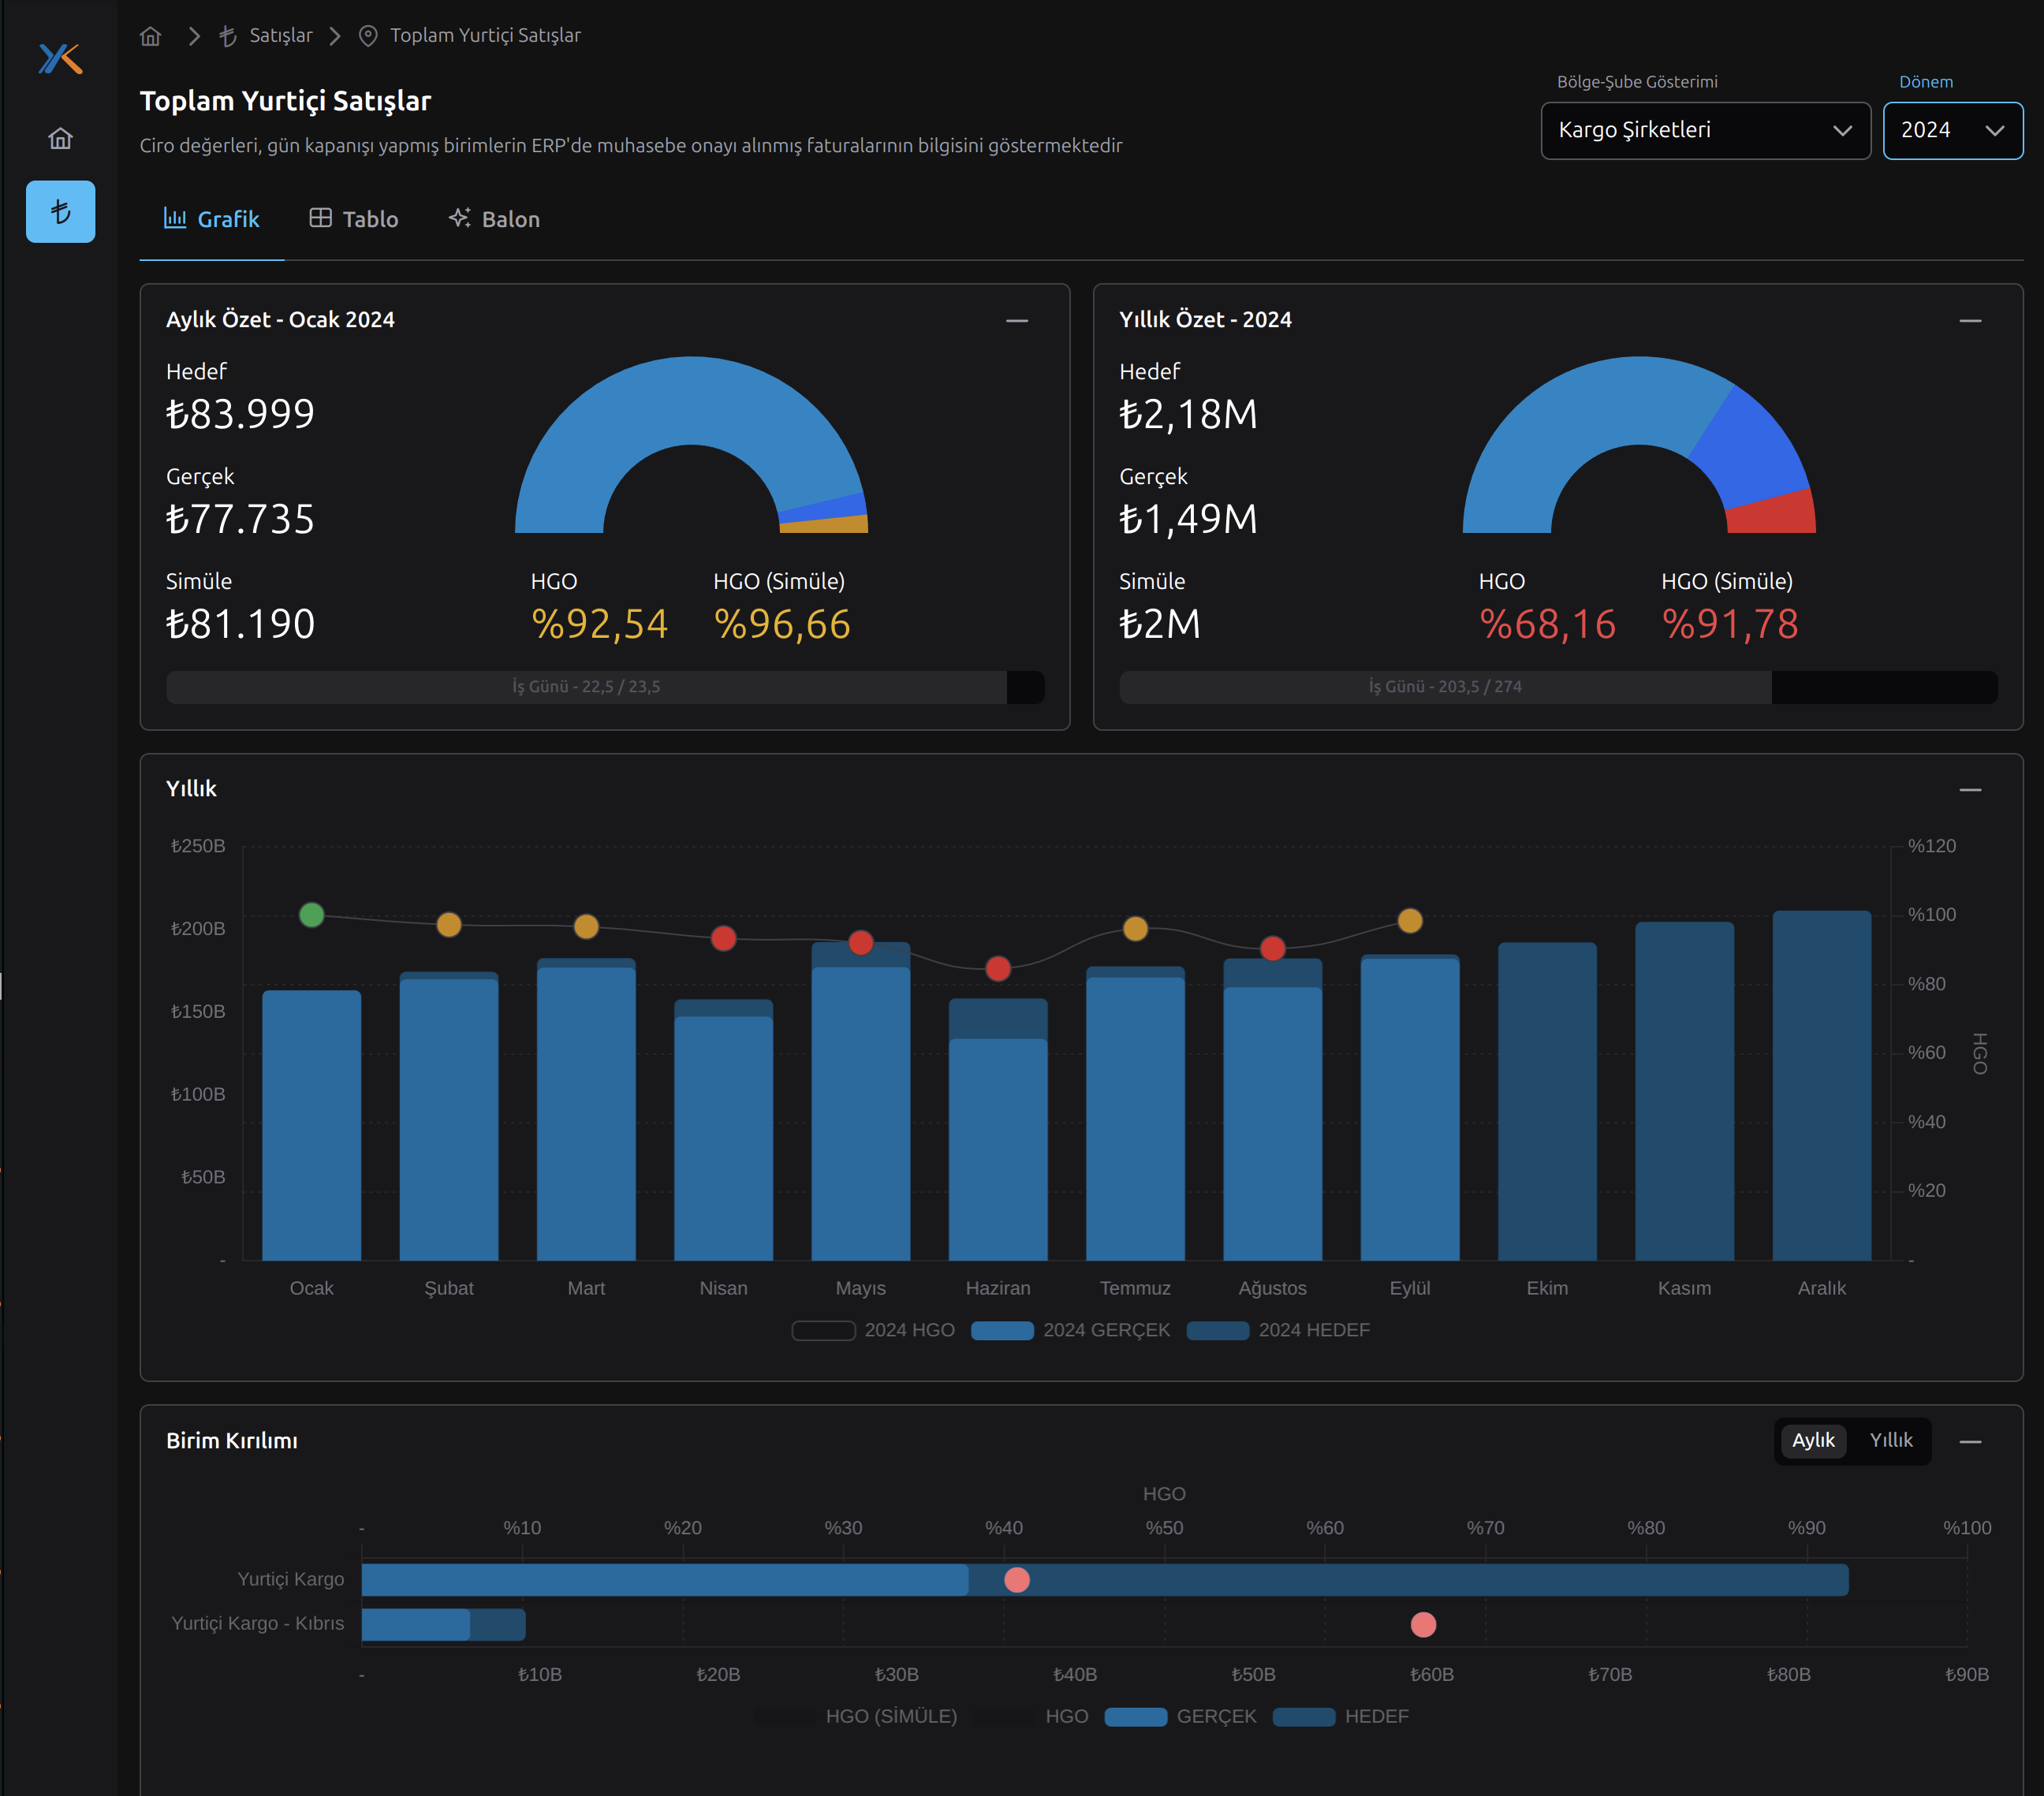Select Aylık view in Birim Kırılımı
Image resolution: width=2044 pixels, height=1796 pixels.
point(1812,1440)
